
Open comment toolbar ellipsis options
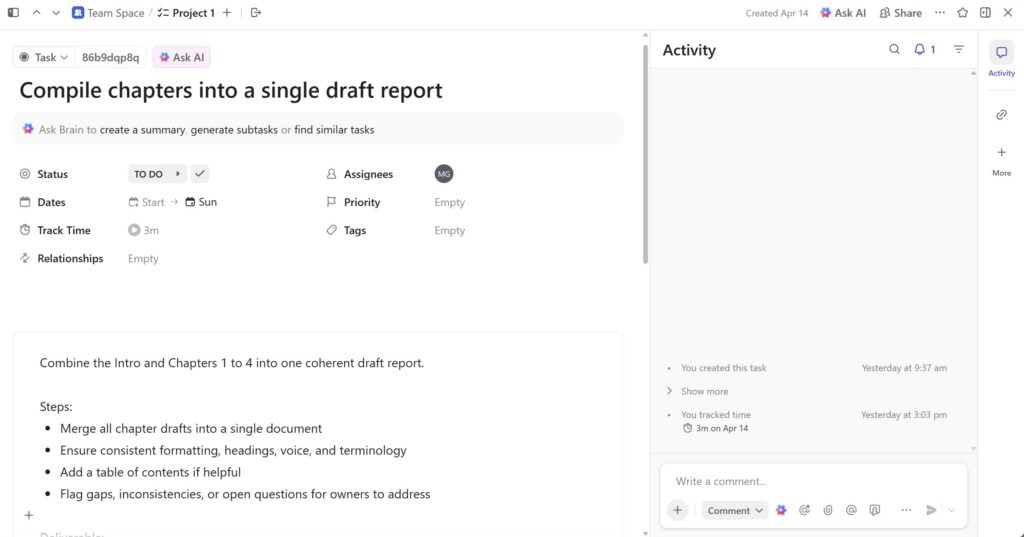(x=906, y=510)
